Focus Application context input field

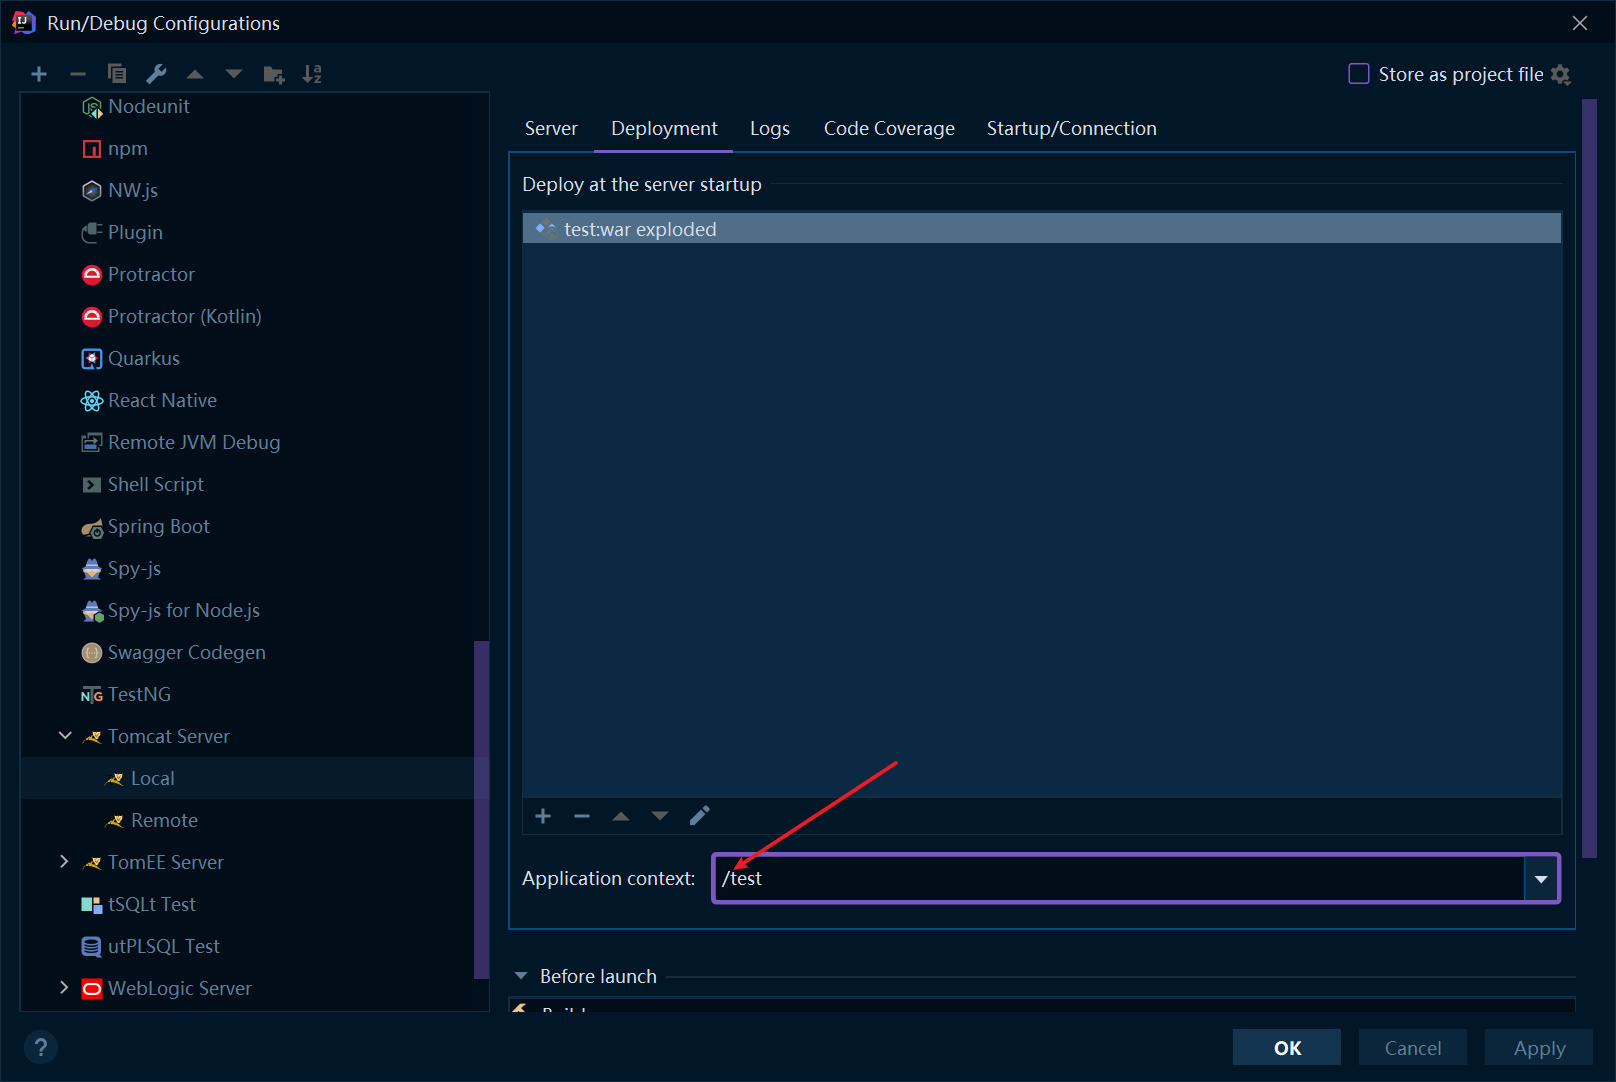[x=1119, y=879]
